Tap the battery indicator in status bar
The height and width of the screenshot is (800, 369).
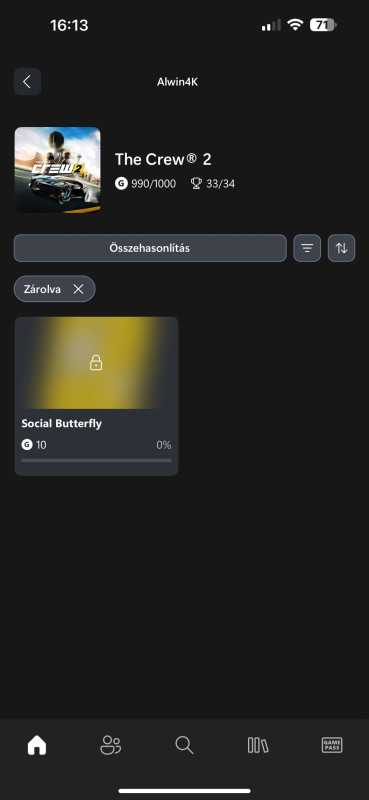(x=323, y=25)
